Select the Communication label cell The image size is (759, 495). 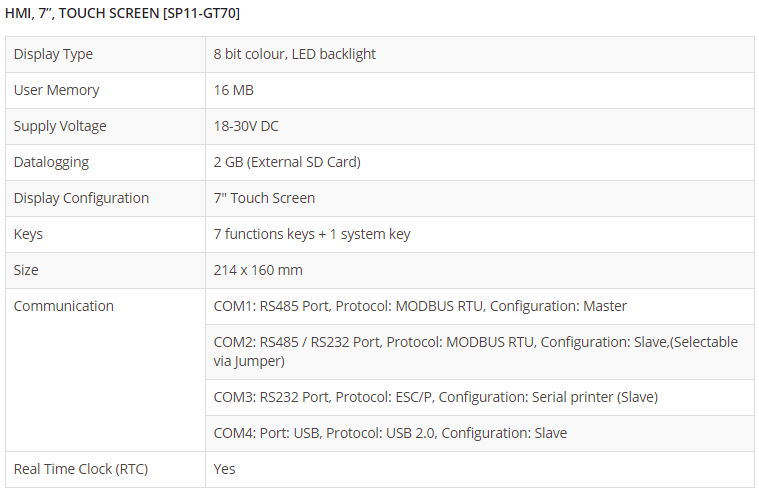[63, 306]
